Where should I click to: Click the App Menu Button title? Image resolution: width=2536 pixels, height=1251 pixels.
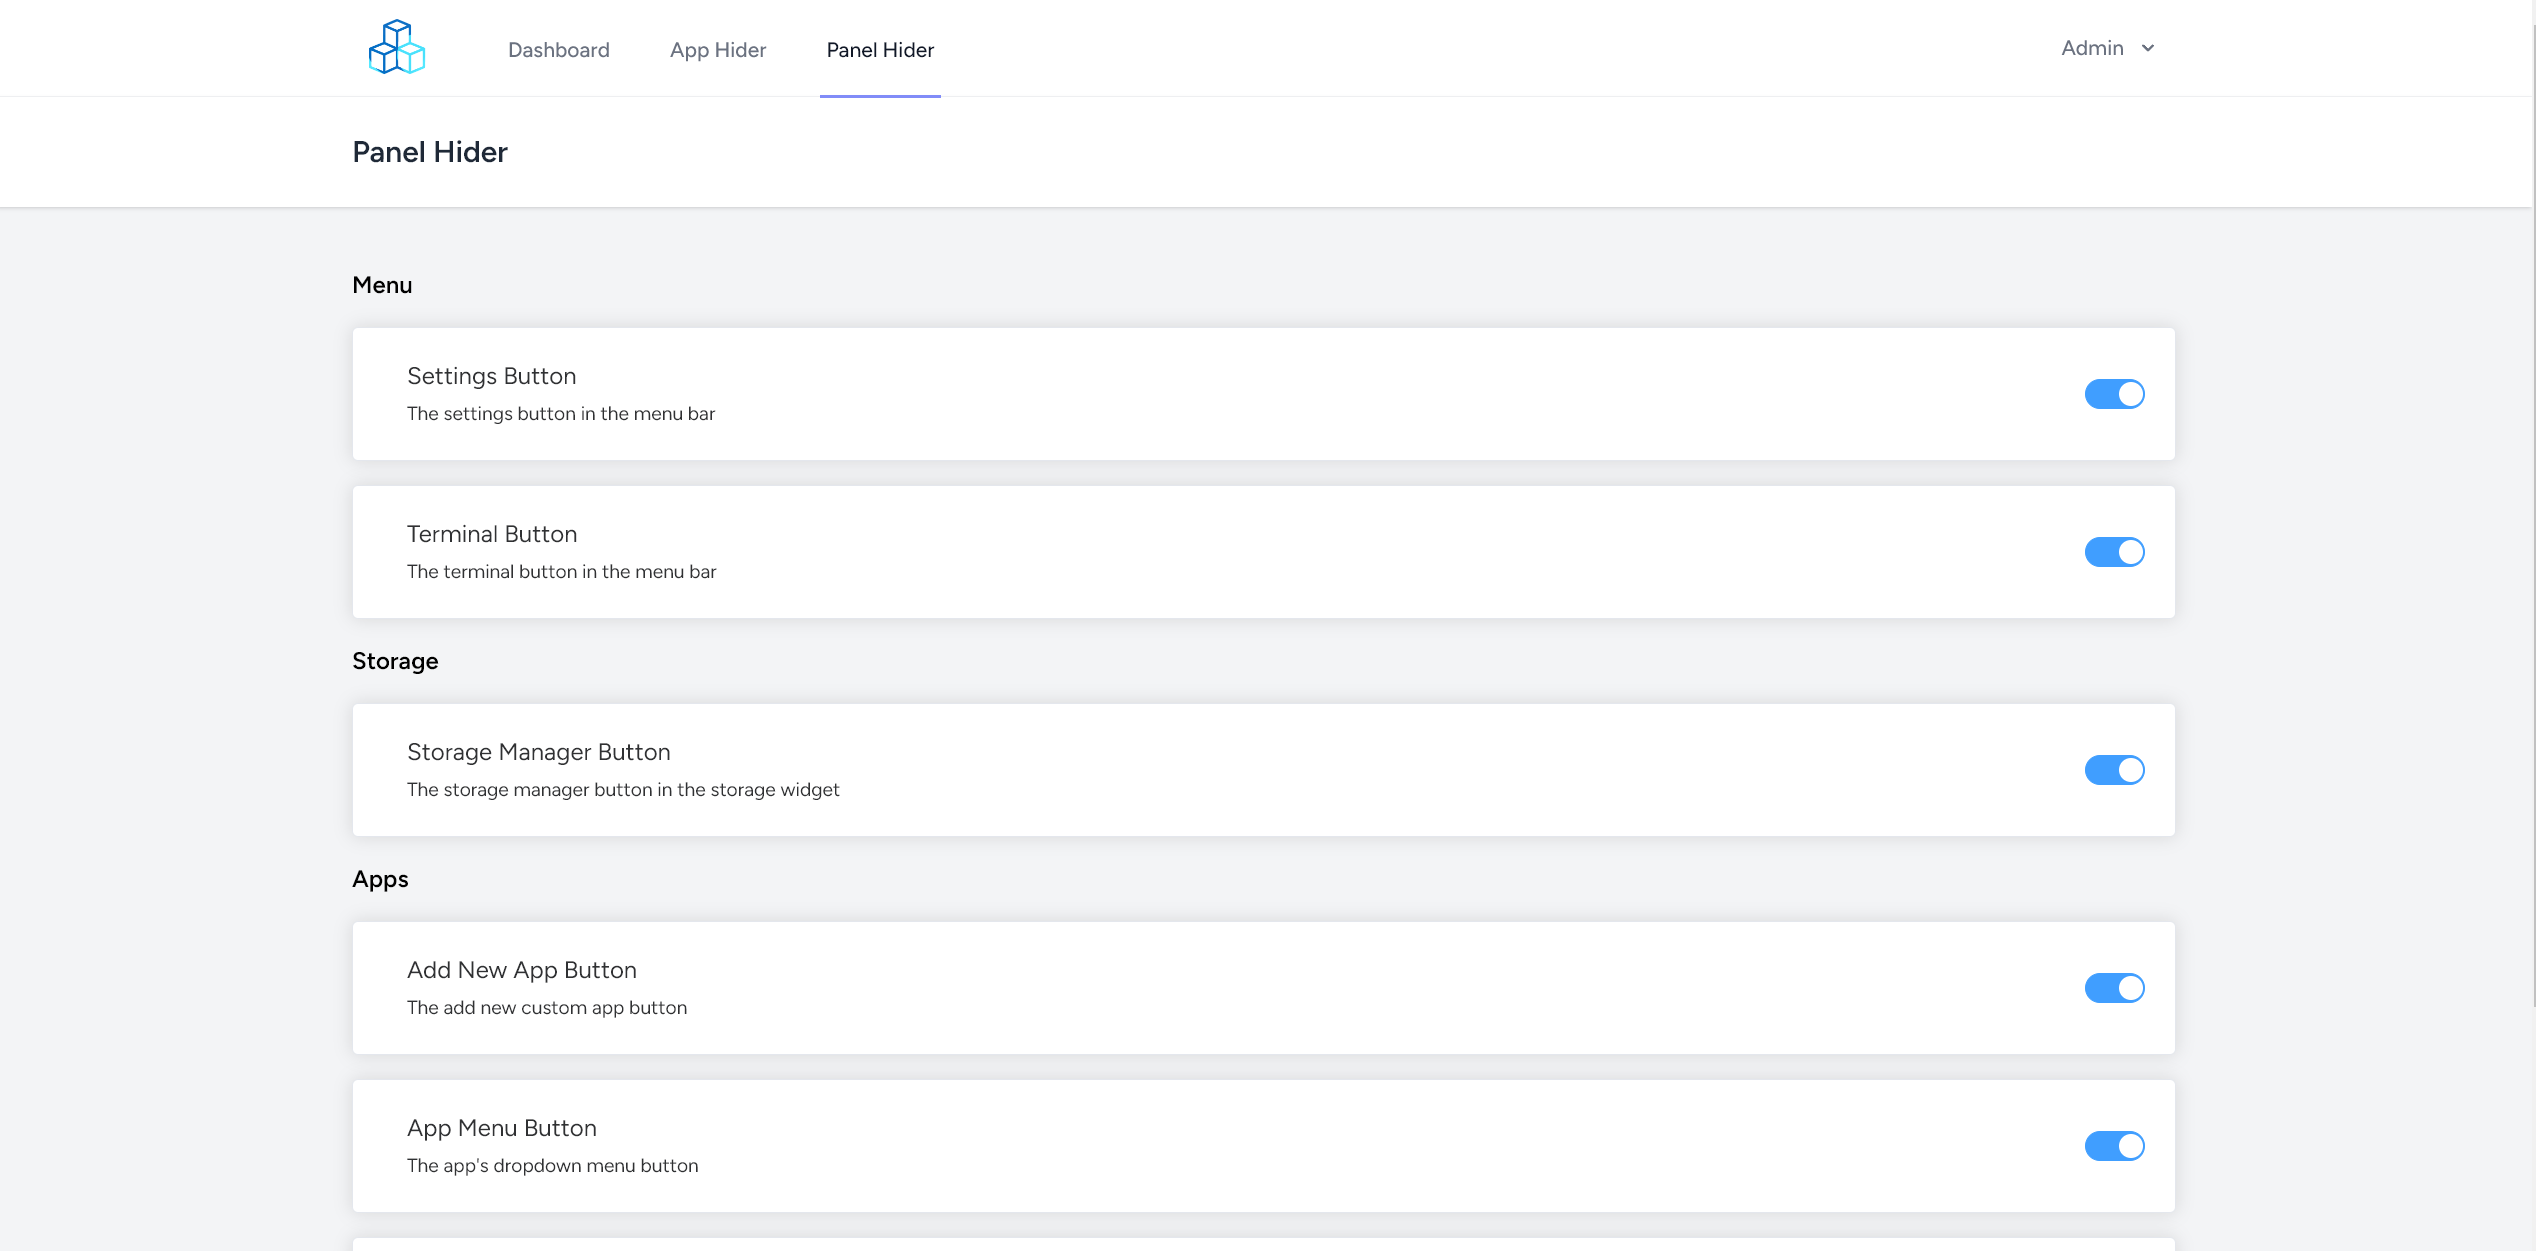(x=501, y=1128)
